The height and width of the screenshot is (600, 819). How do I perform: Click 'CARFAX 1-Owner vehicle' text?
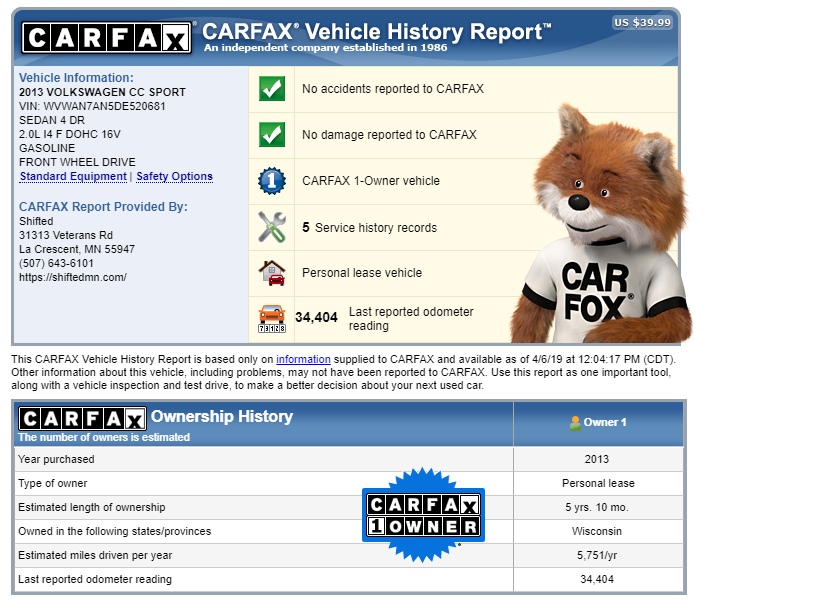coord(371,181)
